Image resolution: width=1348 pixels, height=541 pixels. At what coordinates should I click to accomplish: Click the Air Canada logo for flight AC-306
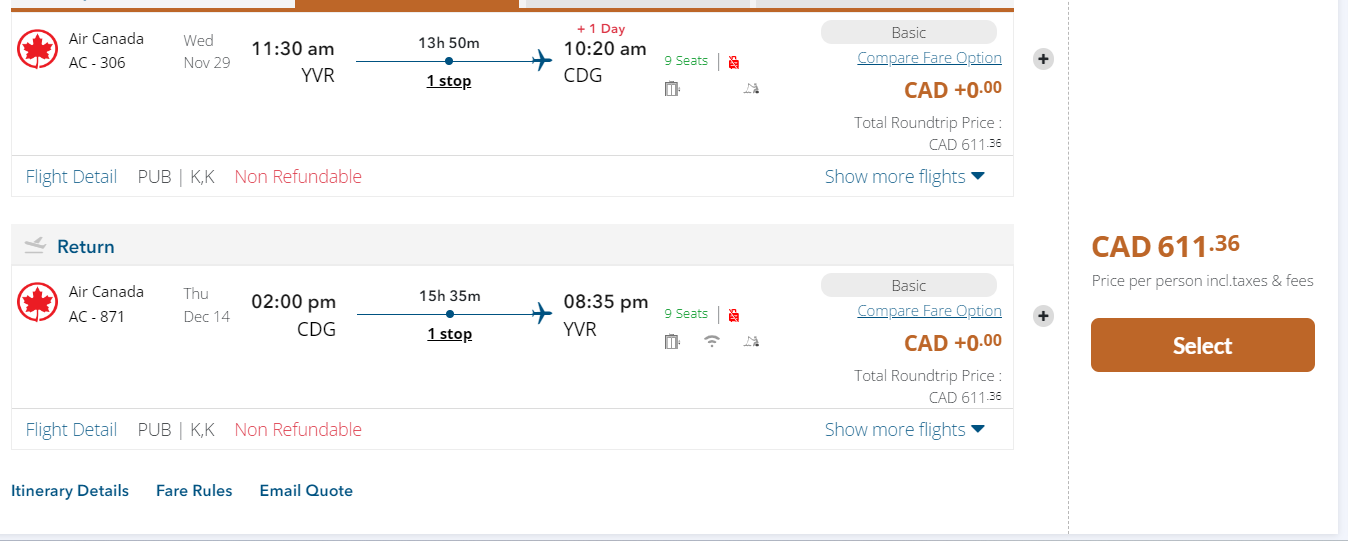point(38,50)
